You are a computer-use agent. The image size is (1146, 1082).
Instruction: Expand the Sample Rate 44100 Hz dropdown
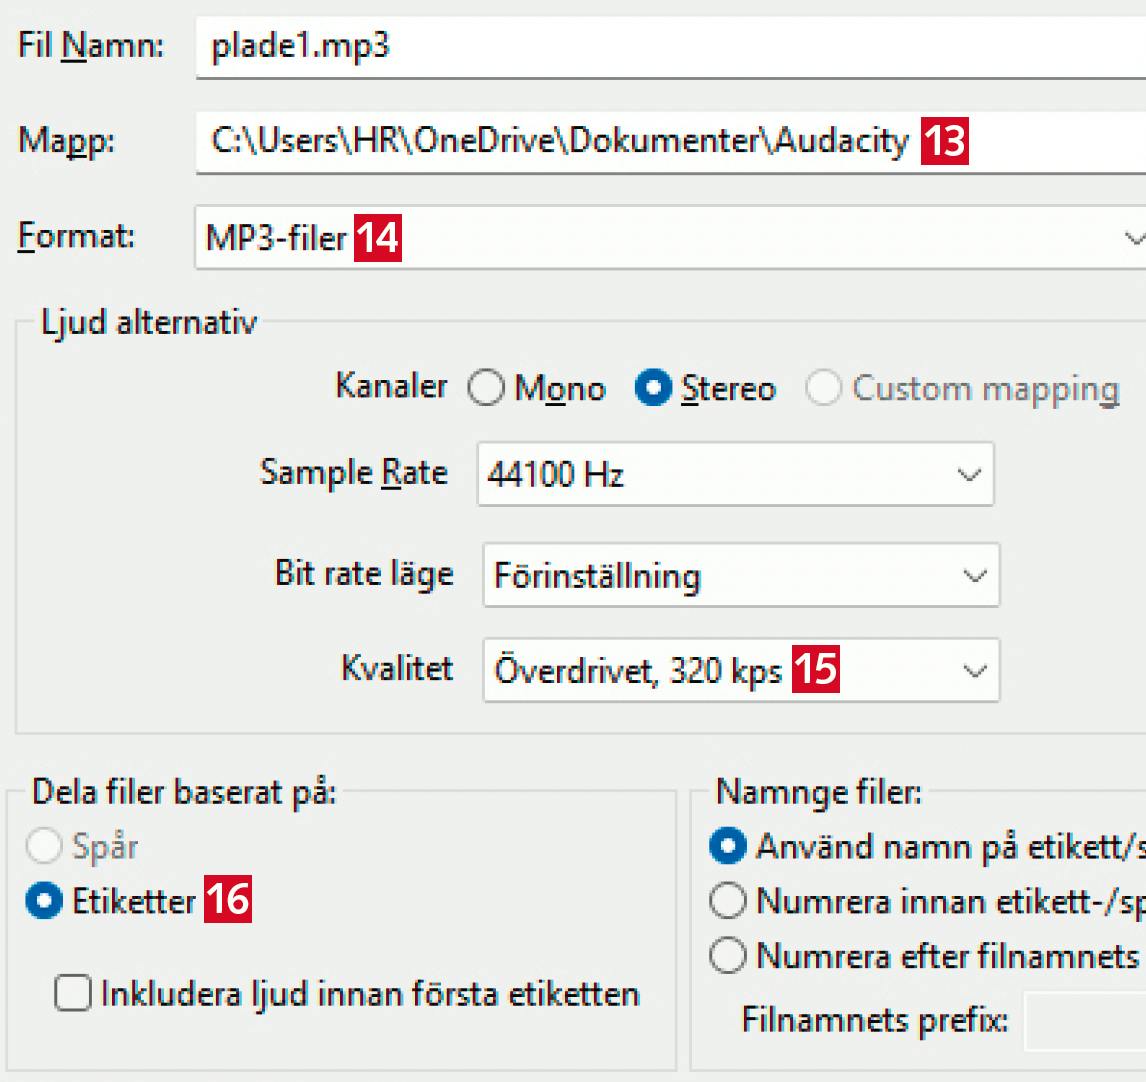click(735, 474)
